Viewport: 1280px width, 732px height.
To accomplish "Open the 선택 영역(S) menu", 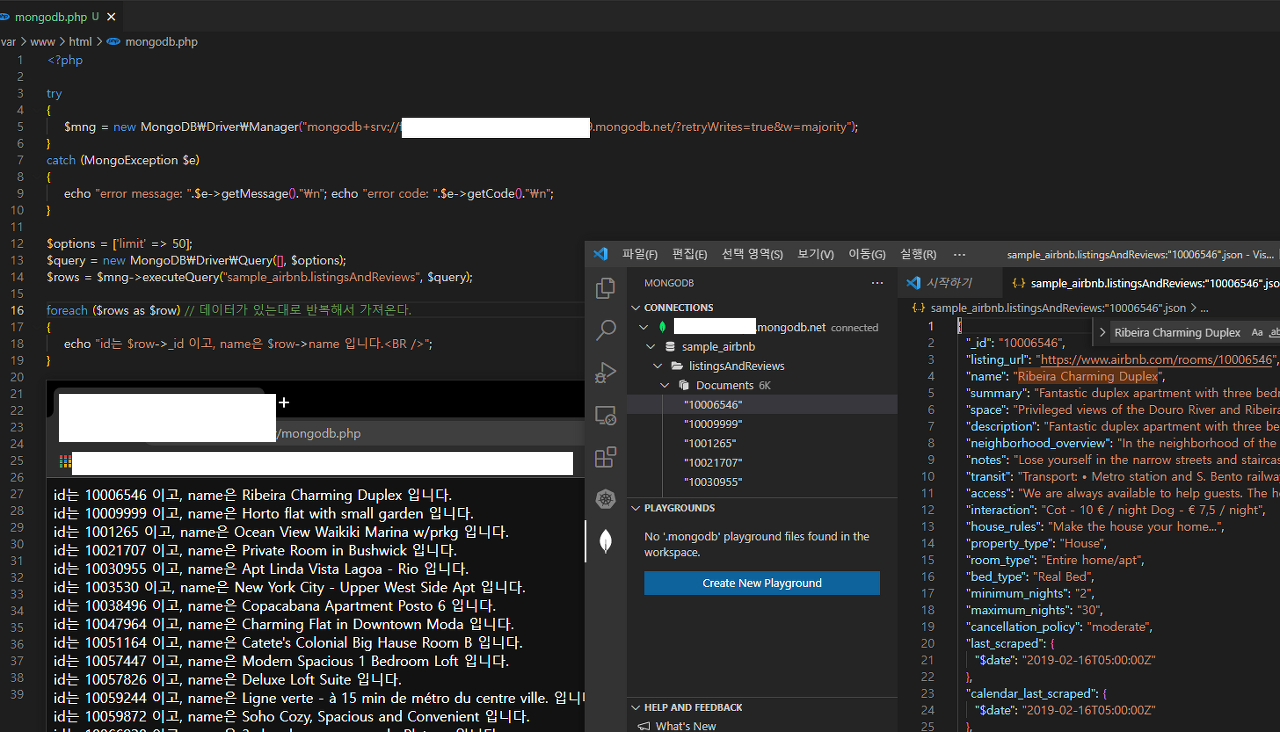I will [x=752, y=254].
